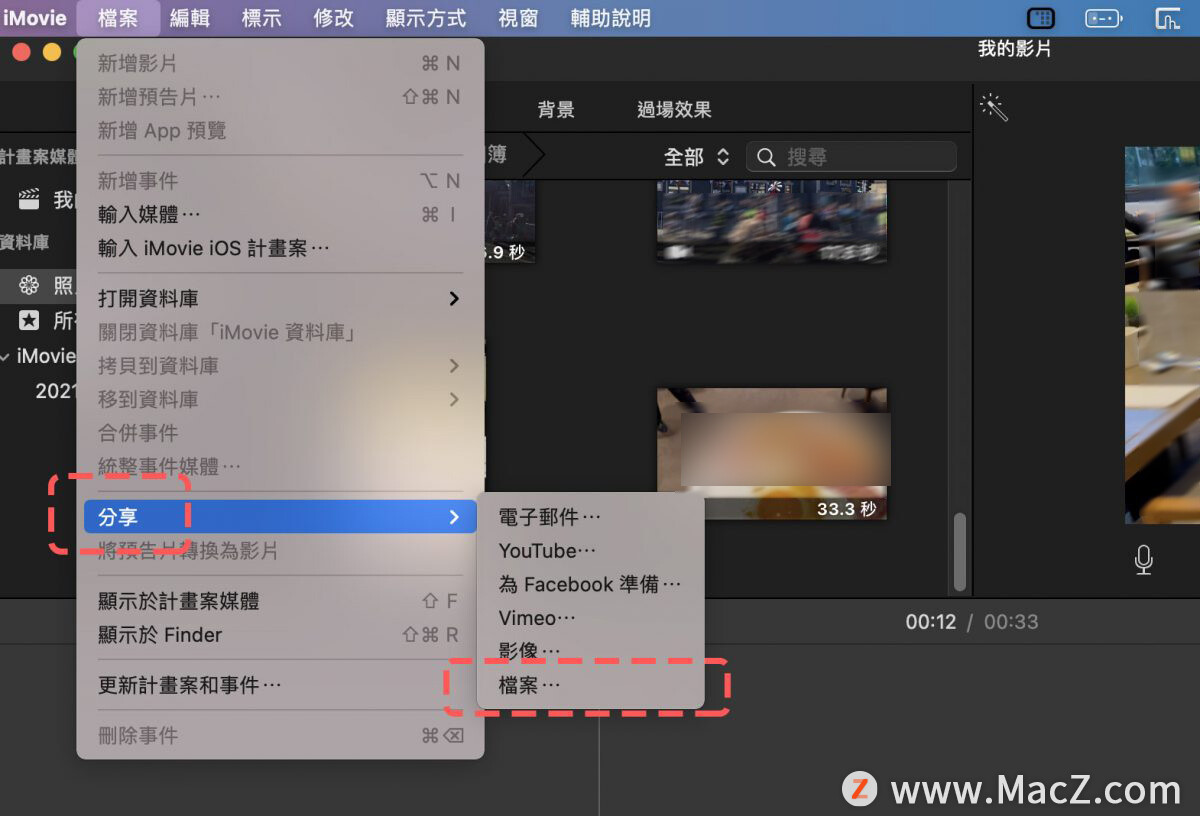
Task: Click the battery status menu bar icon
Action: [x=1103, y=18]
